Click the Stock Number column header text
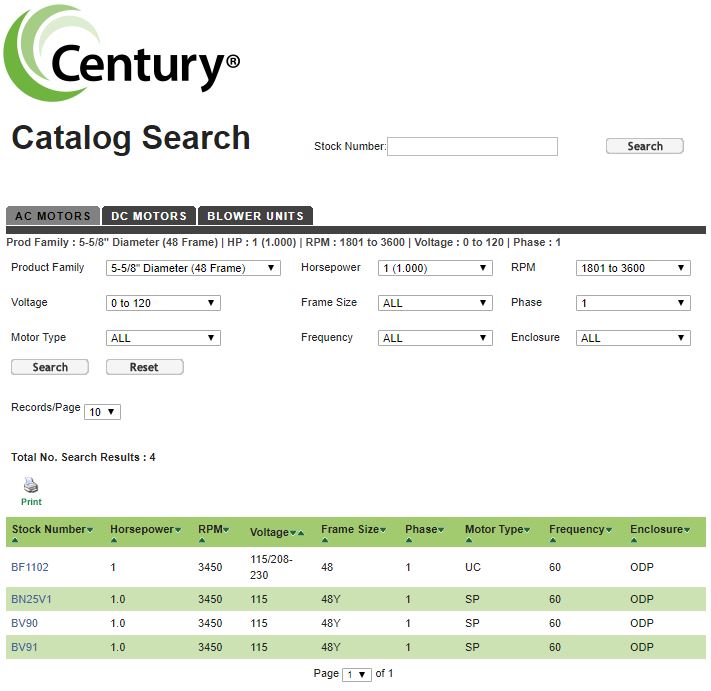This screenshot has height=691, width=711. tap(49, 529)
